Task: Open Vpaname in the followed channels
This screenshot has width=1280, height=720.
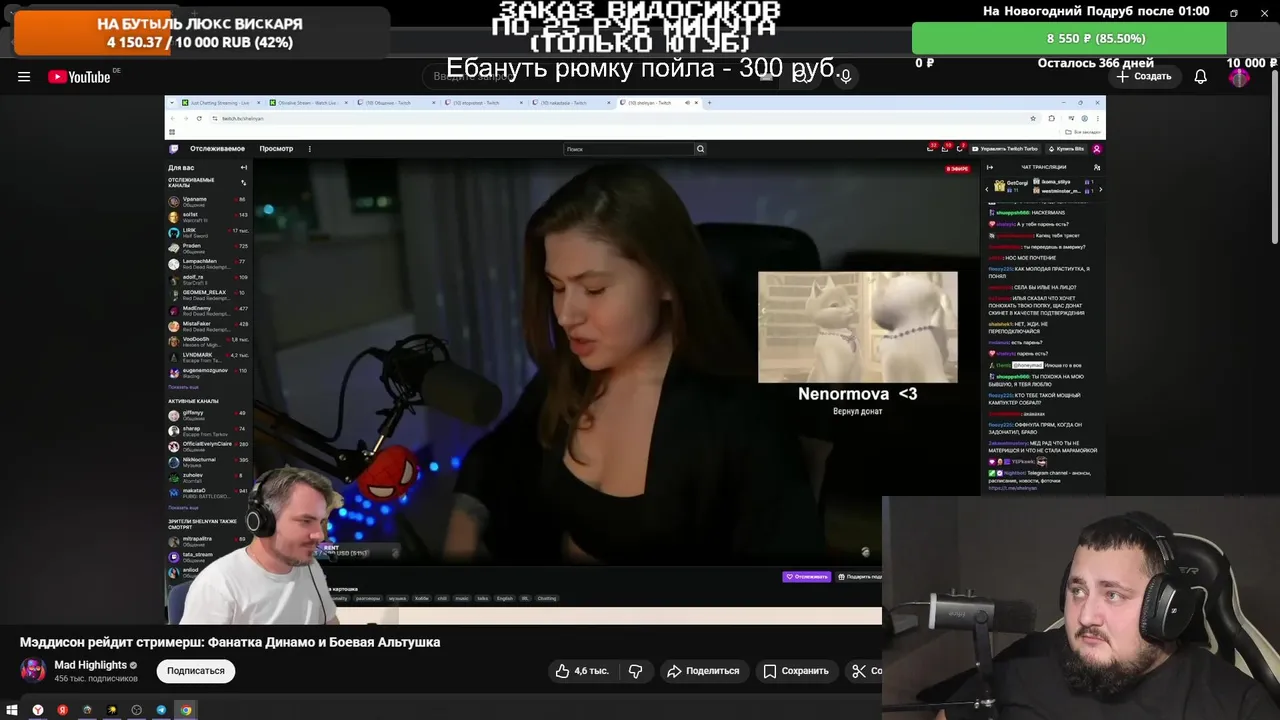Action: (x=208, y=201)
